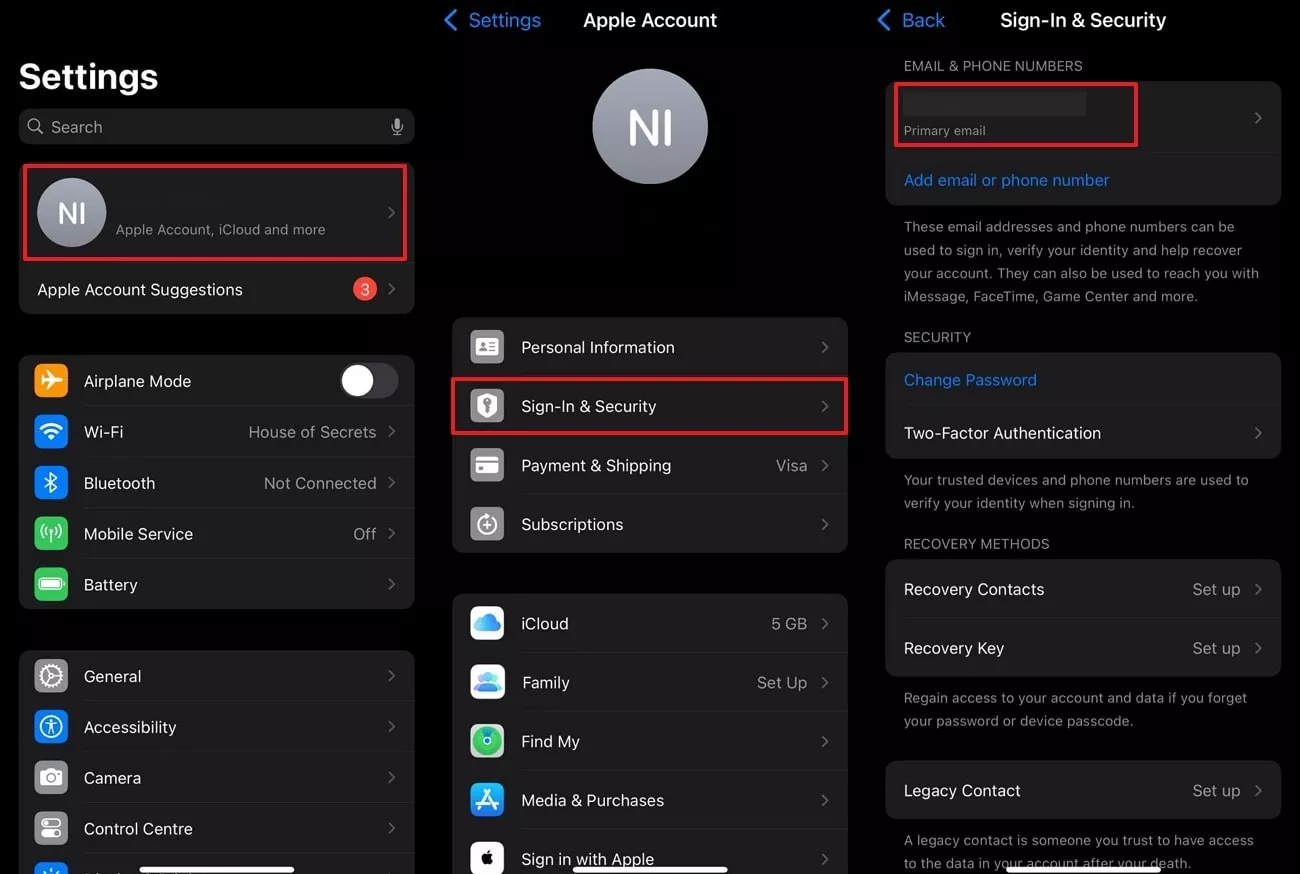
Task: Tap the Sign-In & Security shield icon
Action: pos(487,406)
